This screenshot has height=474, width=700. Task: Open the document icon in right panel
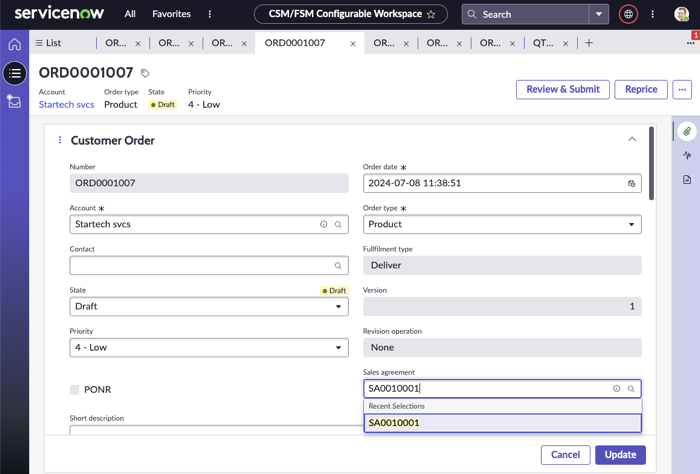(687, 179)
